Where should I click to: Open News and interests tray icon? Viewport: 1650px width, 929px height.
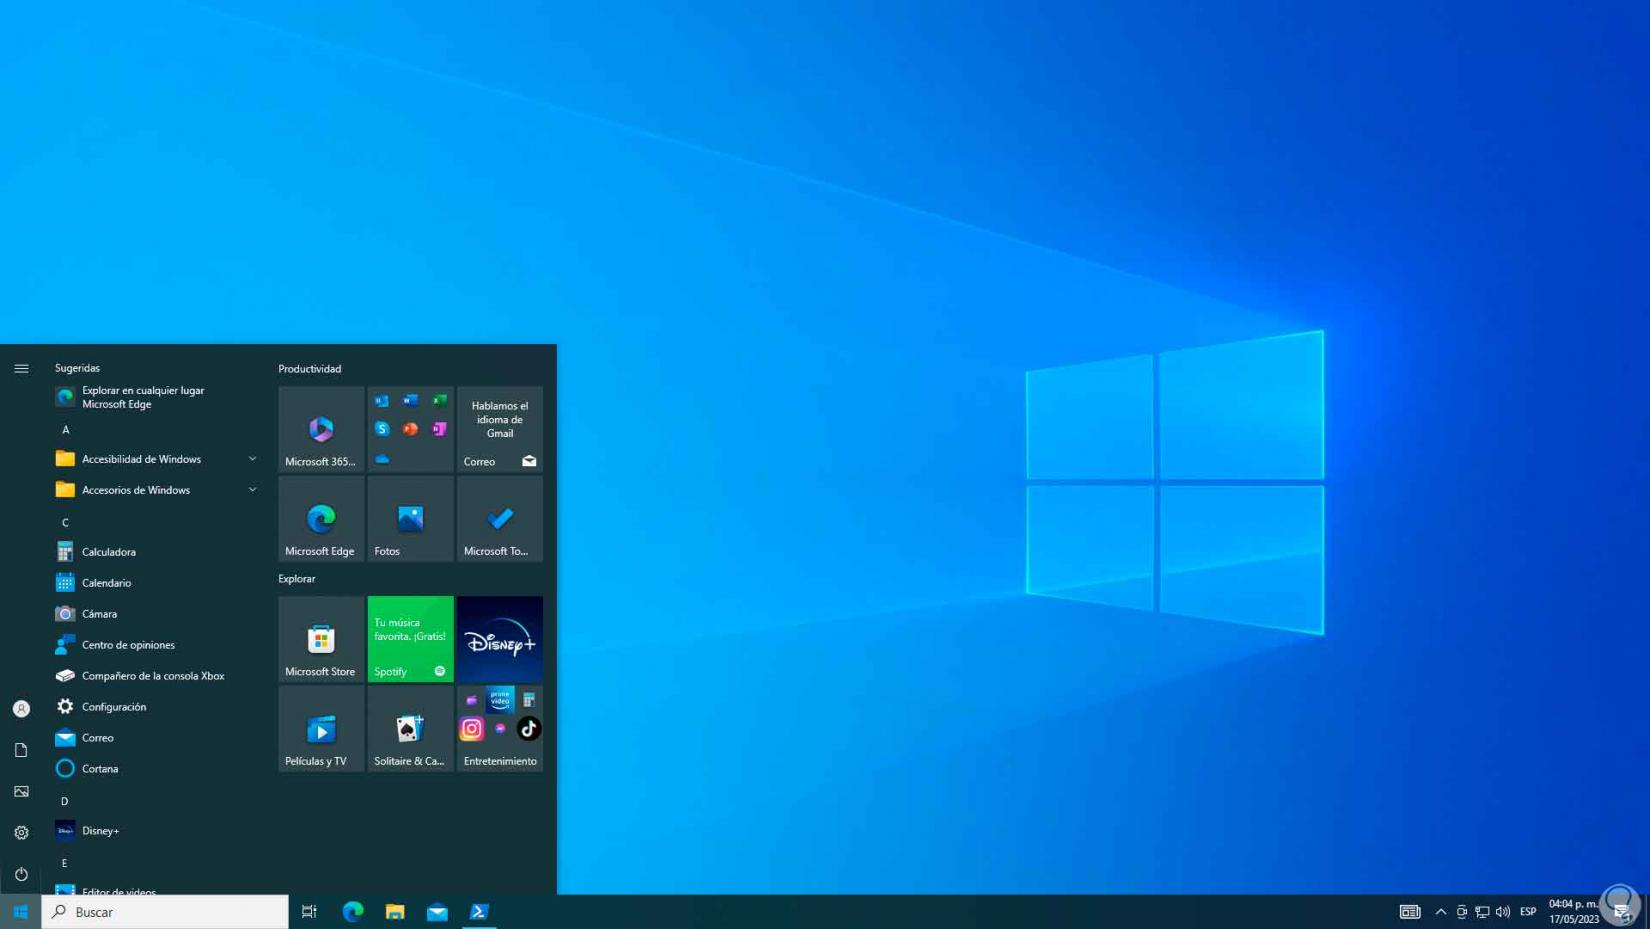click(1410, 912)
